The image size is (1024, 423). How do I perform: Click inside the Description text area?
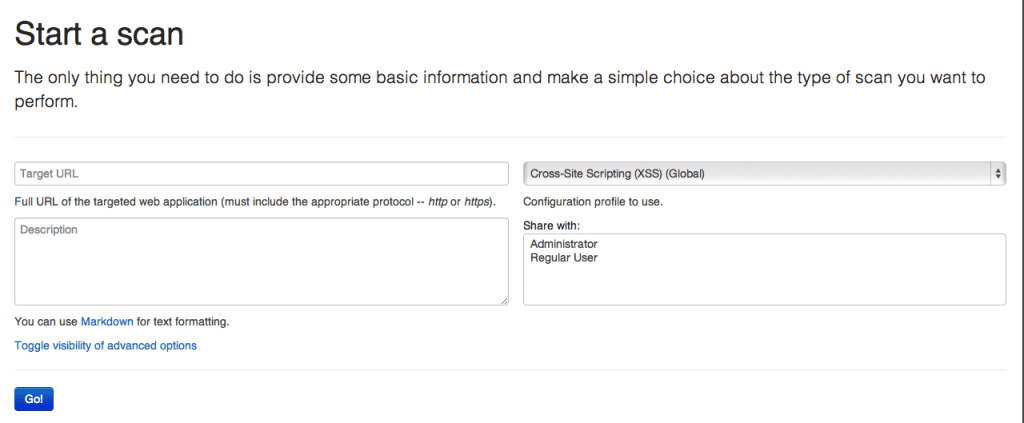(x=261, y=261)
